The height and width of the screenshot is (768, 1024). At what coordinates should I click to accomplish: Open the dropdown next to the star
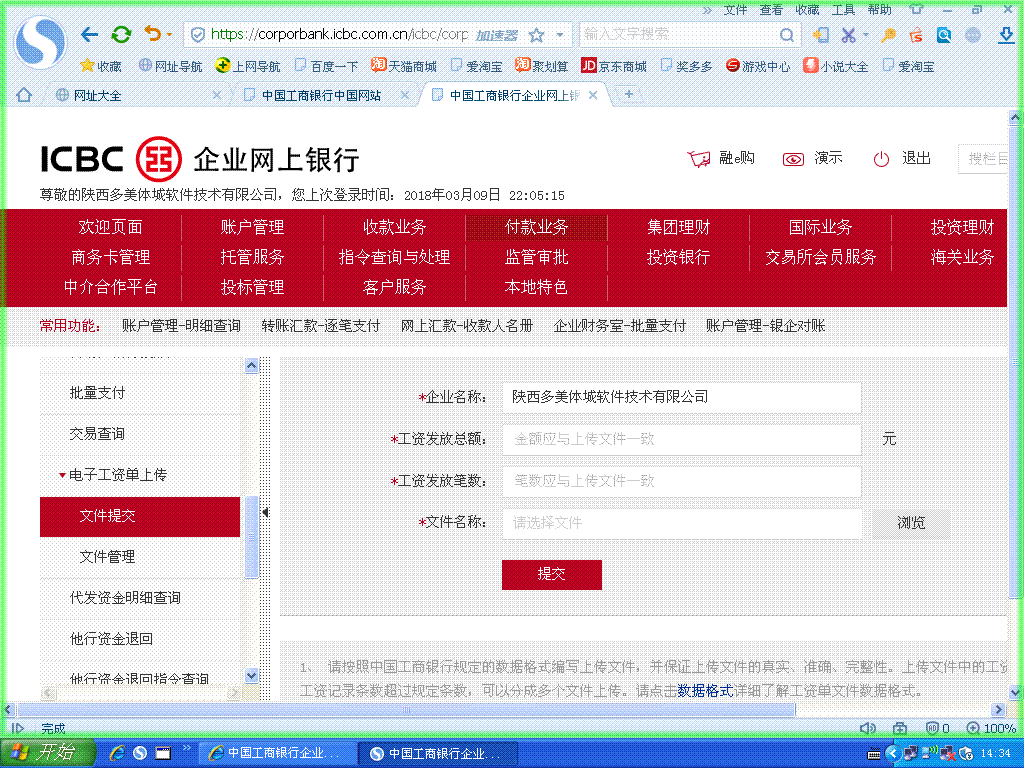(x=560, y=35)
